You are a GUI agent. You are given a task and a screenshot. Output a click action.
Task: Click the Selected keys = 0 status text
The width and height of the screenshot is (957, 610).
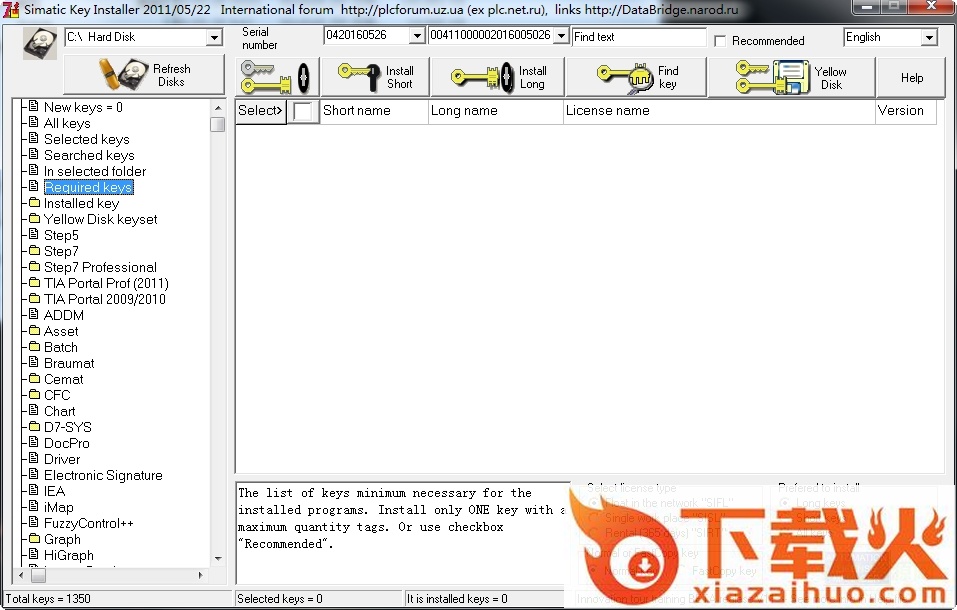(x=280, y=599)
